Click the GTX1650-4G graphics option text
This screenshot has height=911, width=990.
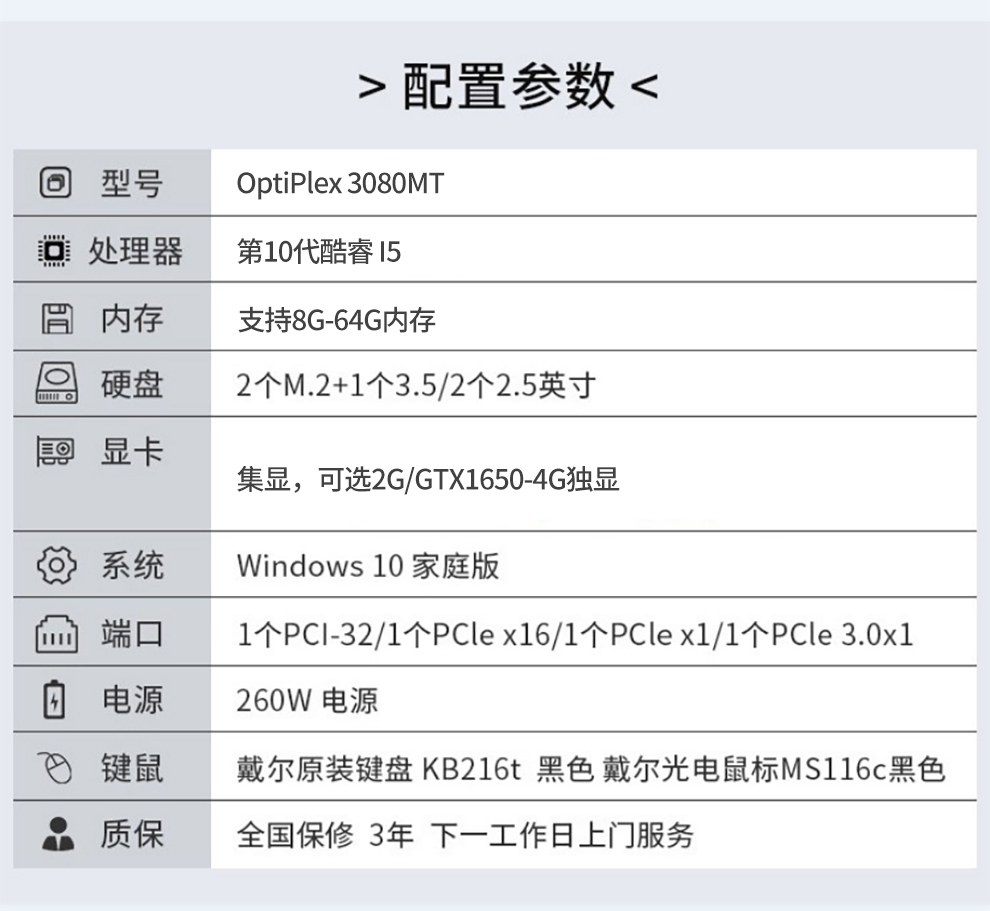(490, 480)
